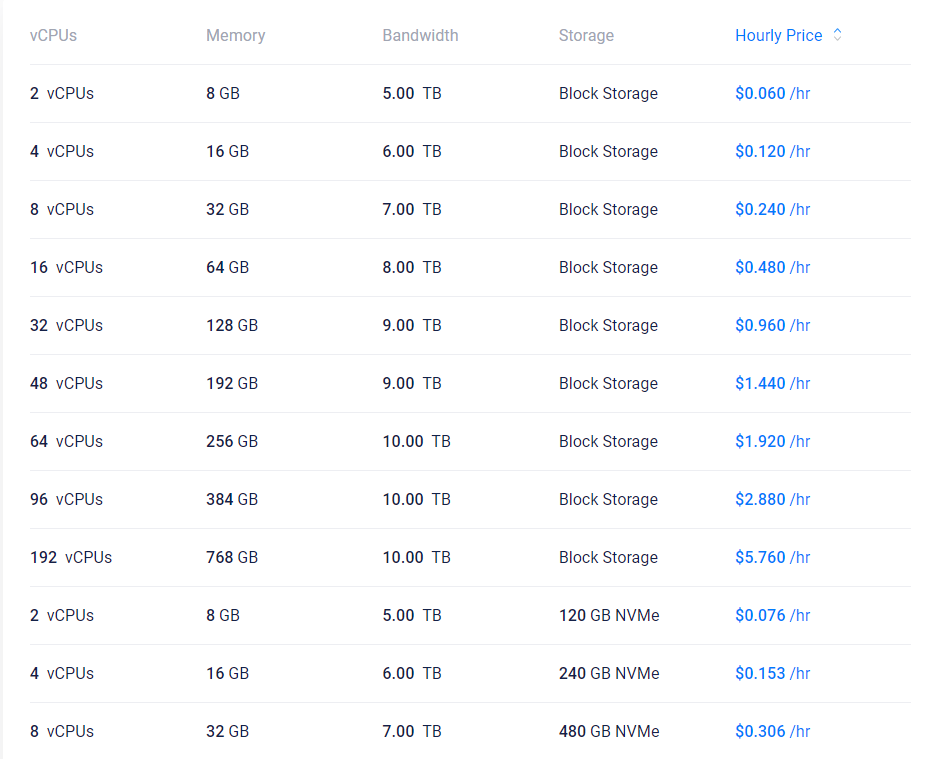
Task: Select the $0.480 /hr price link
Action: click(772, 267)
